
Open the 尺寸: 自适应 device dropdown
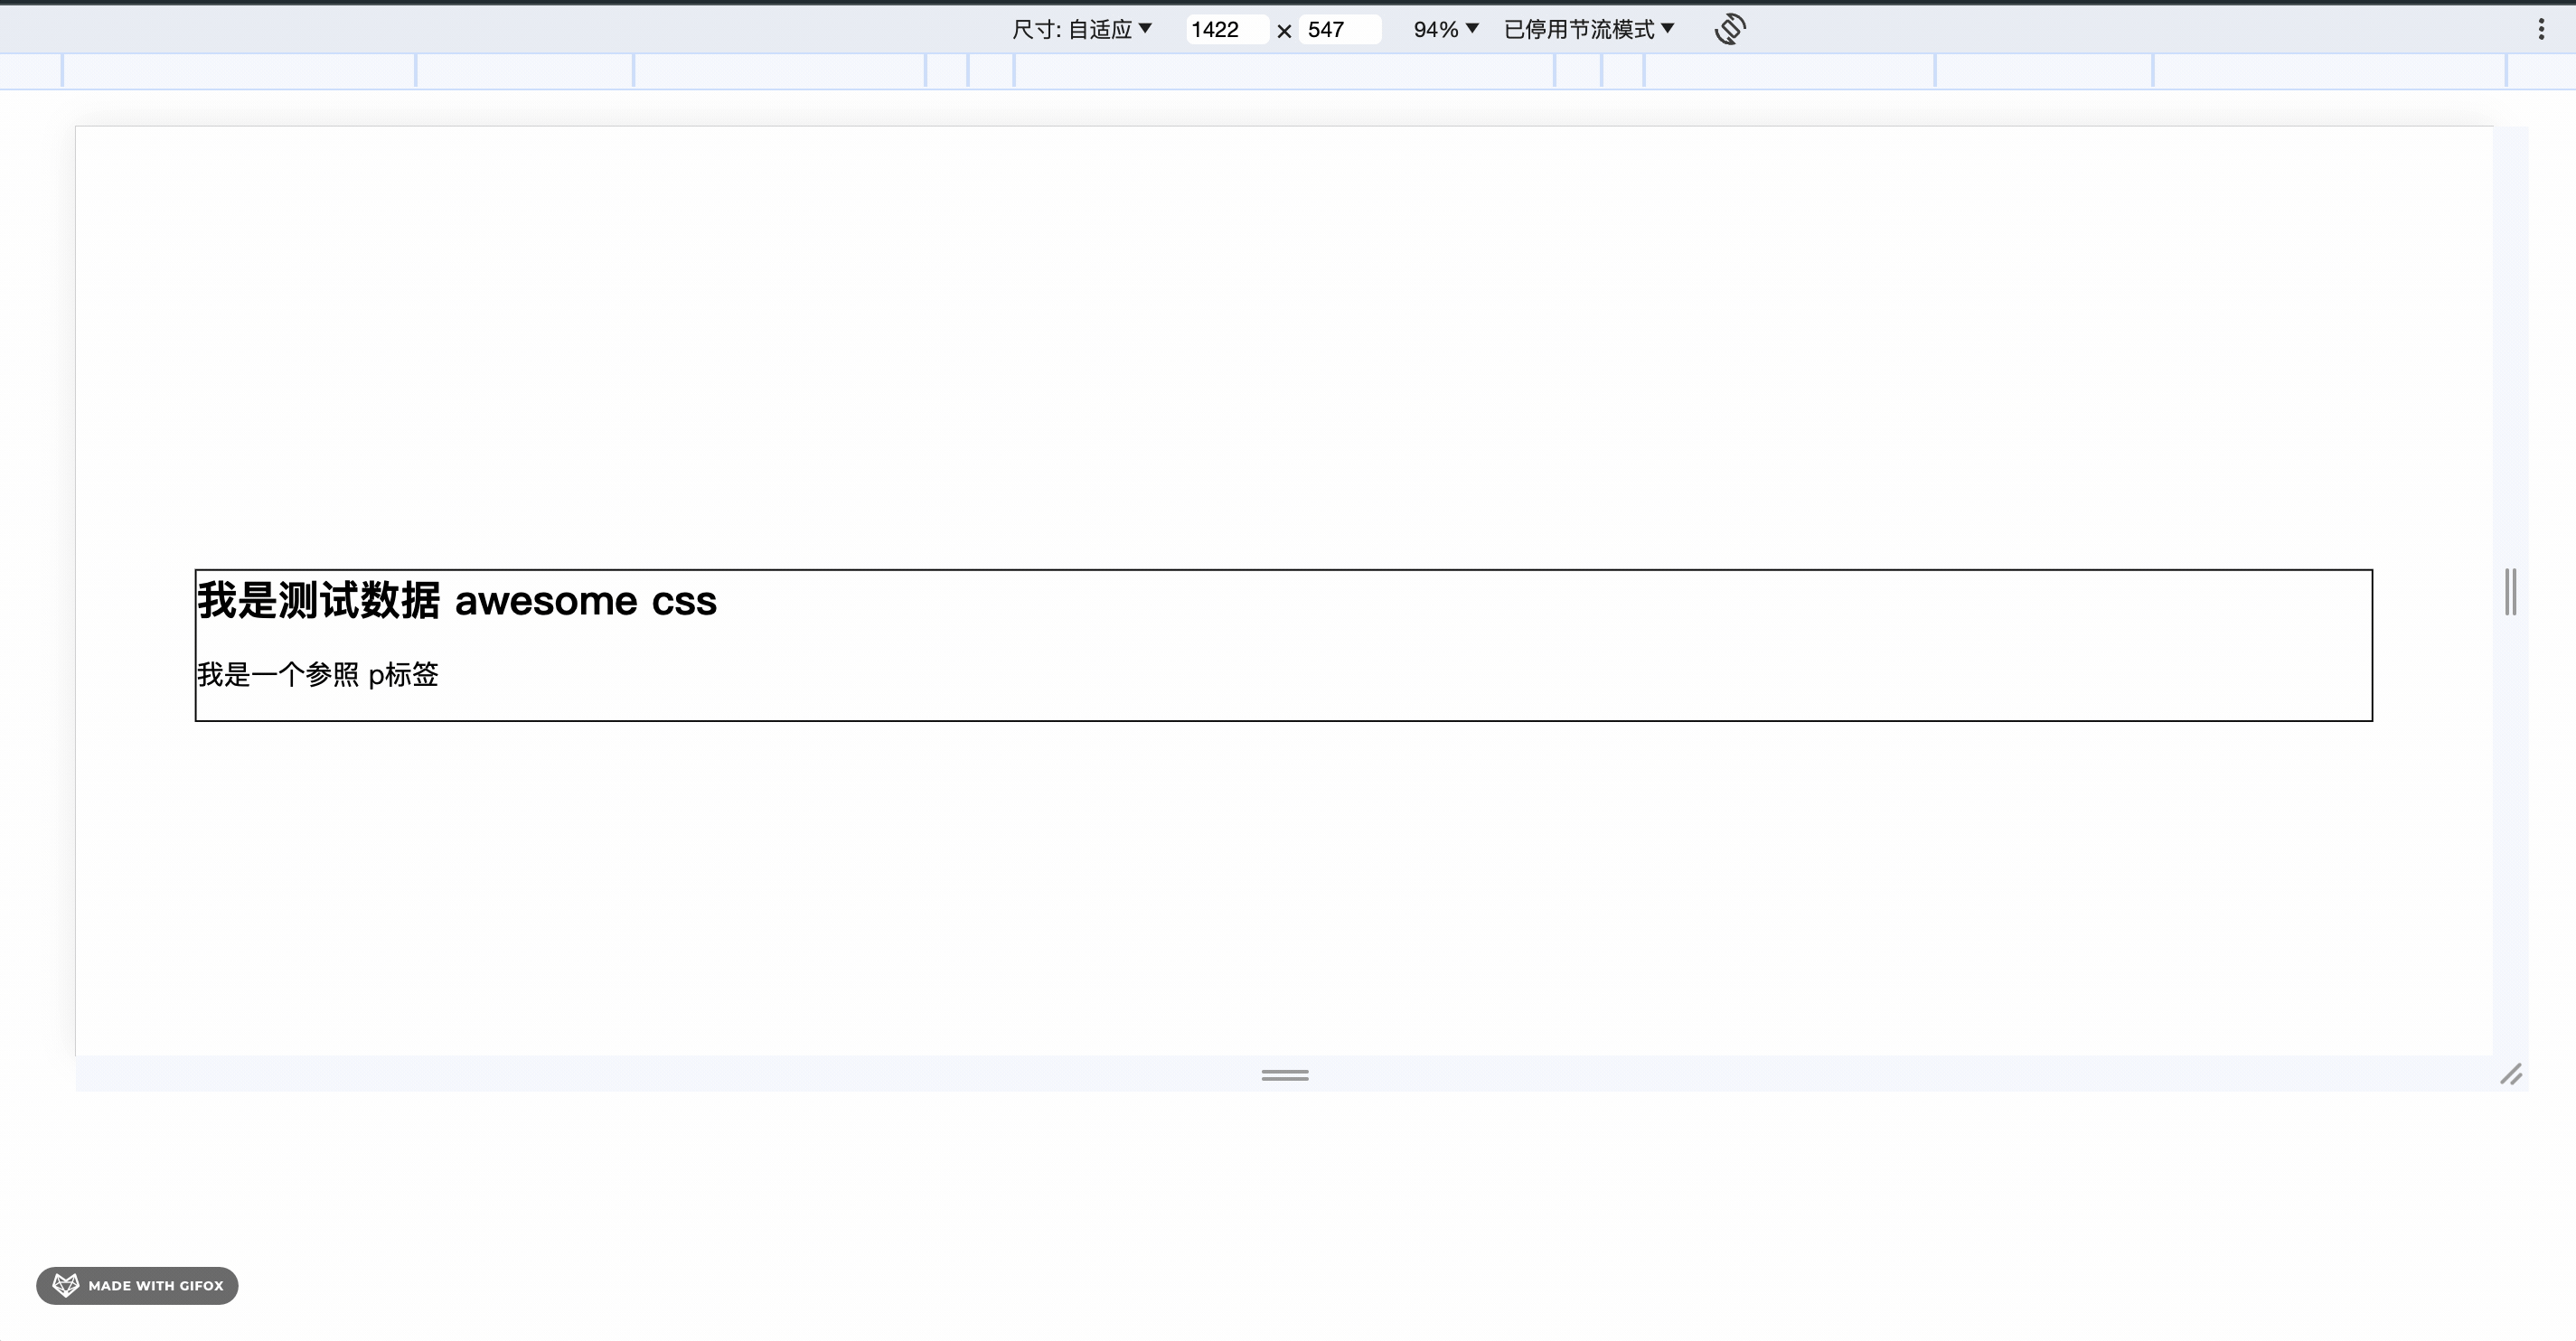click(x=1082, y=29)
